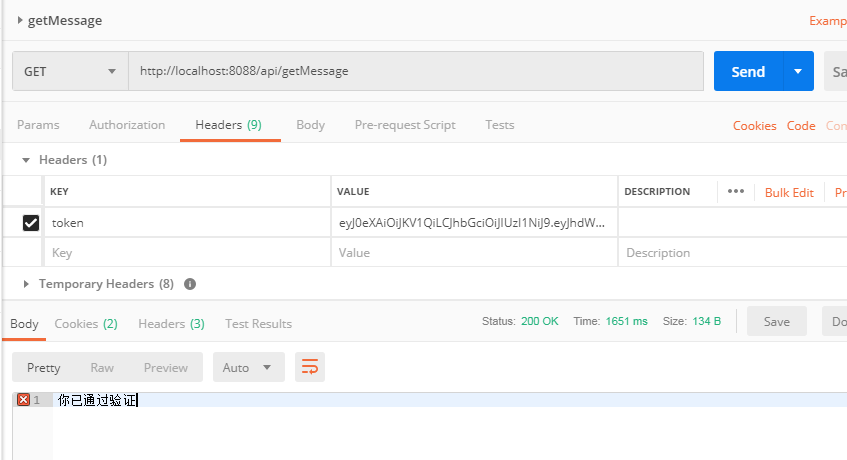847x460 pixels.
Task: Collapse the Headers (1) section
Action: 26,160
